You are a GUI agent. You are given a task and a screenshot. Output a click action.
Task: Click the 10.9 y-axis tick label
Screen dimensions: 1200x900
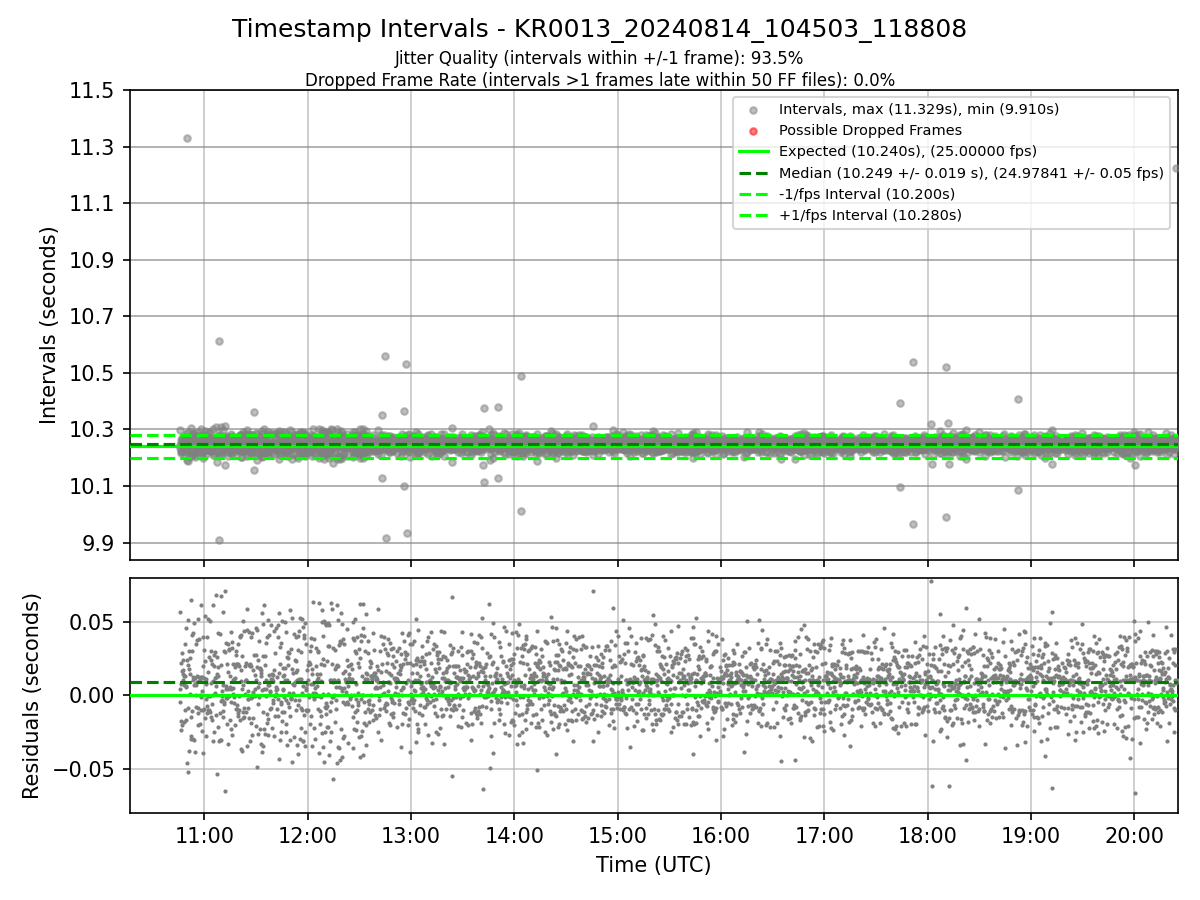tap(94, 260)
